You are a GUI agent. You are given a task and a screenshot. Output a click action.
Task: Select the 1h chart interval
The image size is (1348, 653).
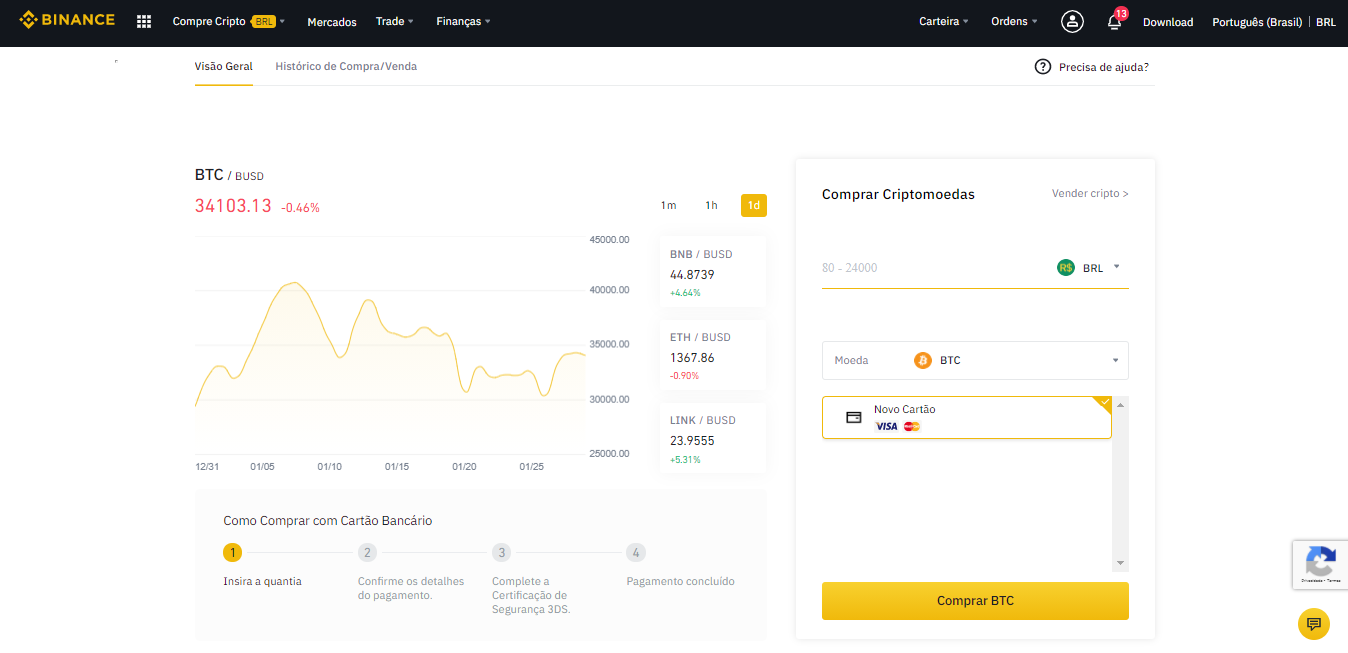coord(711,205)
